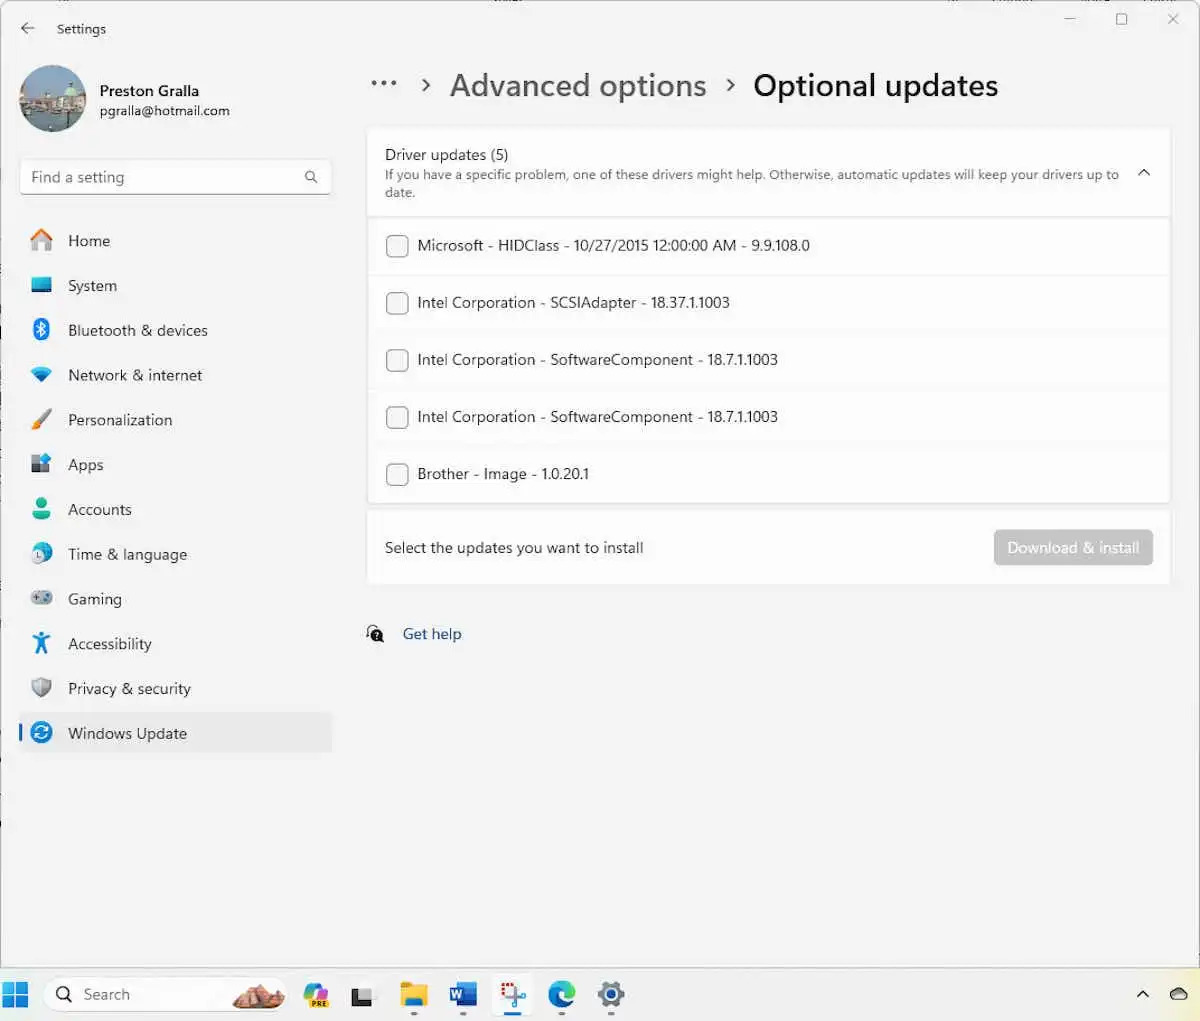1200x1021 pixels.
Task: Navigate to Advanced options via breadcrumb
Action: tap(577, 85)
